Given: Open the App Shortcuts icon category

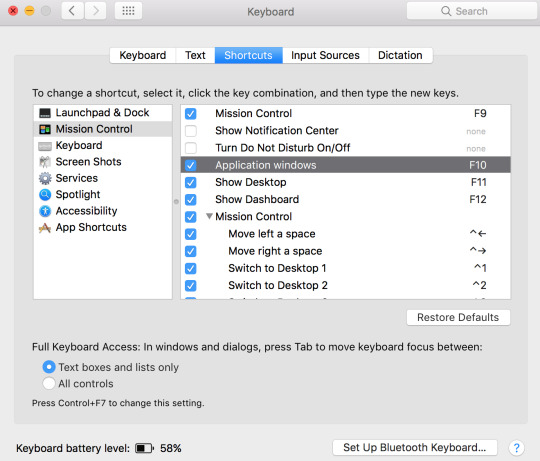Looking at the screenshot, I should (45, 228).
